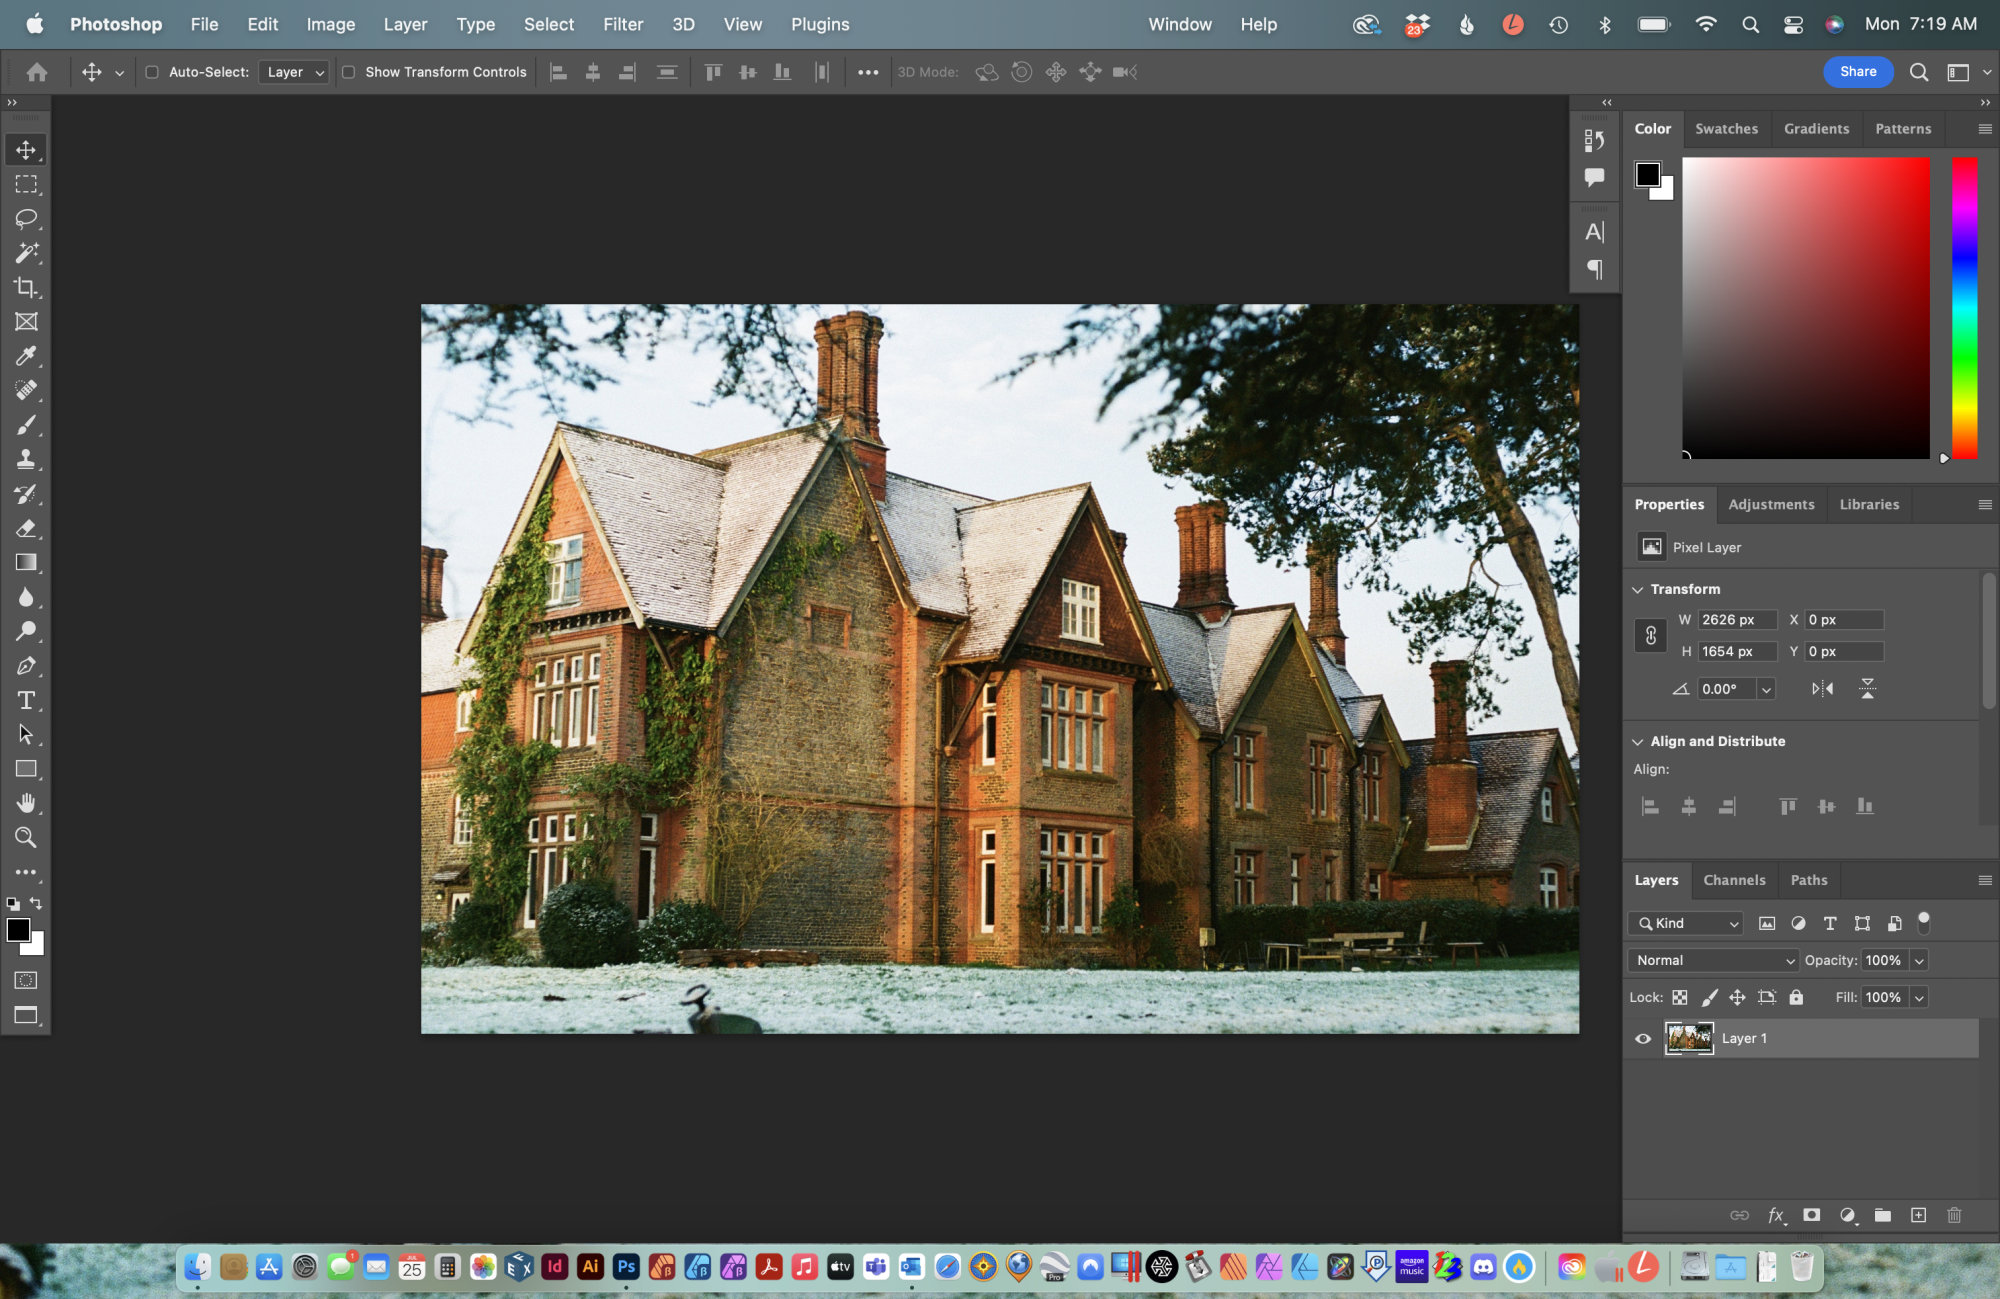The image size is (2000, 1299).
Task: Enable Show Transform Controls checkbox
Action: pyautogui.click(x=349, y=72)
